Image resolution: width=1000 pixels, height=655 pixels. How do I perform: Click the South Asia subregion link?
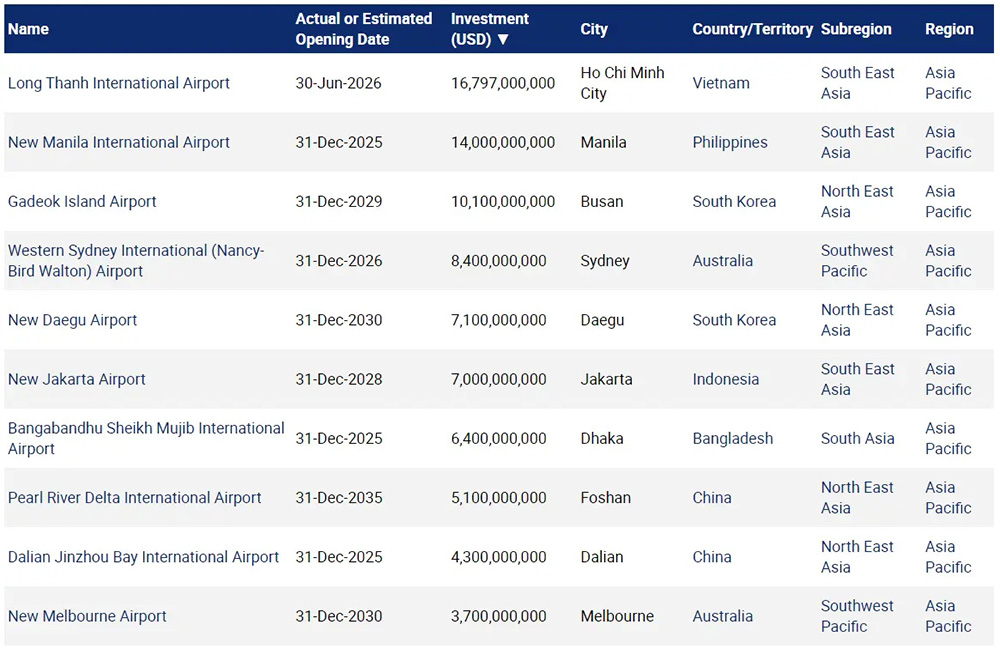pyautogui.click(x=858, y=439)
